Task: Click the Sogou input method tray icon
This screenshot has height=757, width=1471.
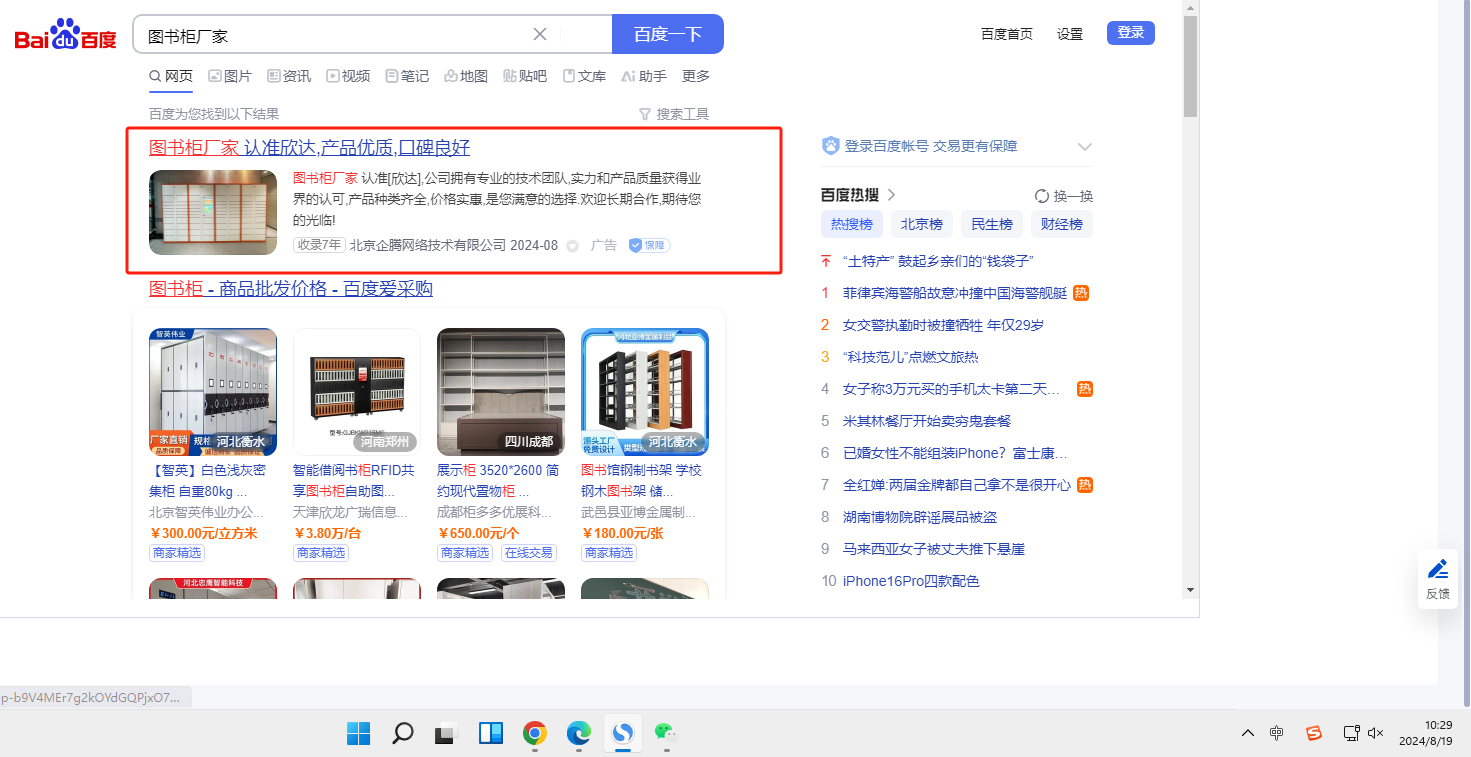Action: (x=1314, y=733)
